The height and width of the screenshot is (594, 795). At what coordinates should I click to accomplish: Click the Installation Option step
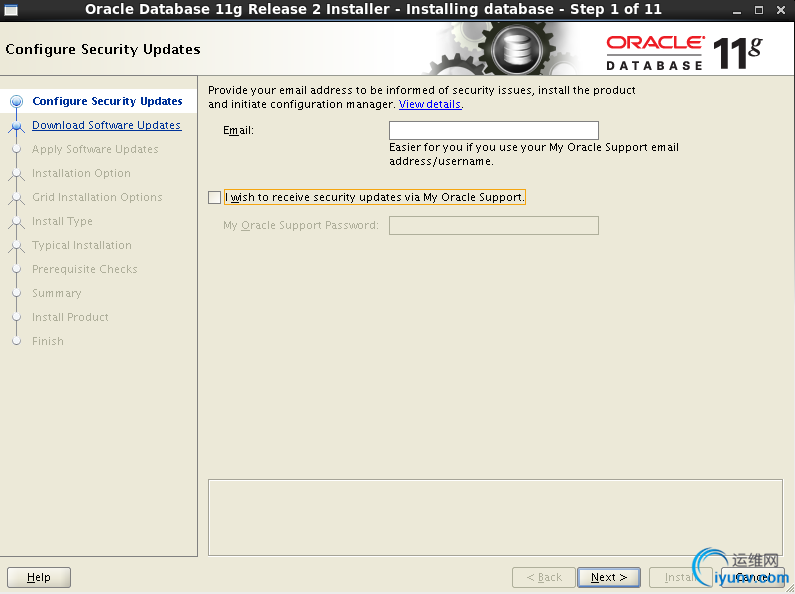tap(81, 173)
